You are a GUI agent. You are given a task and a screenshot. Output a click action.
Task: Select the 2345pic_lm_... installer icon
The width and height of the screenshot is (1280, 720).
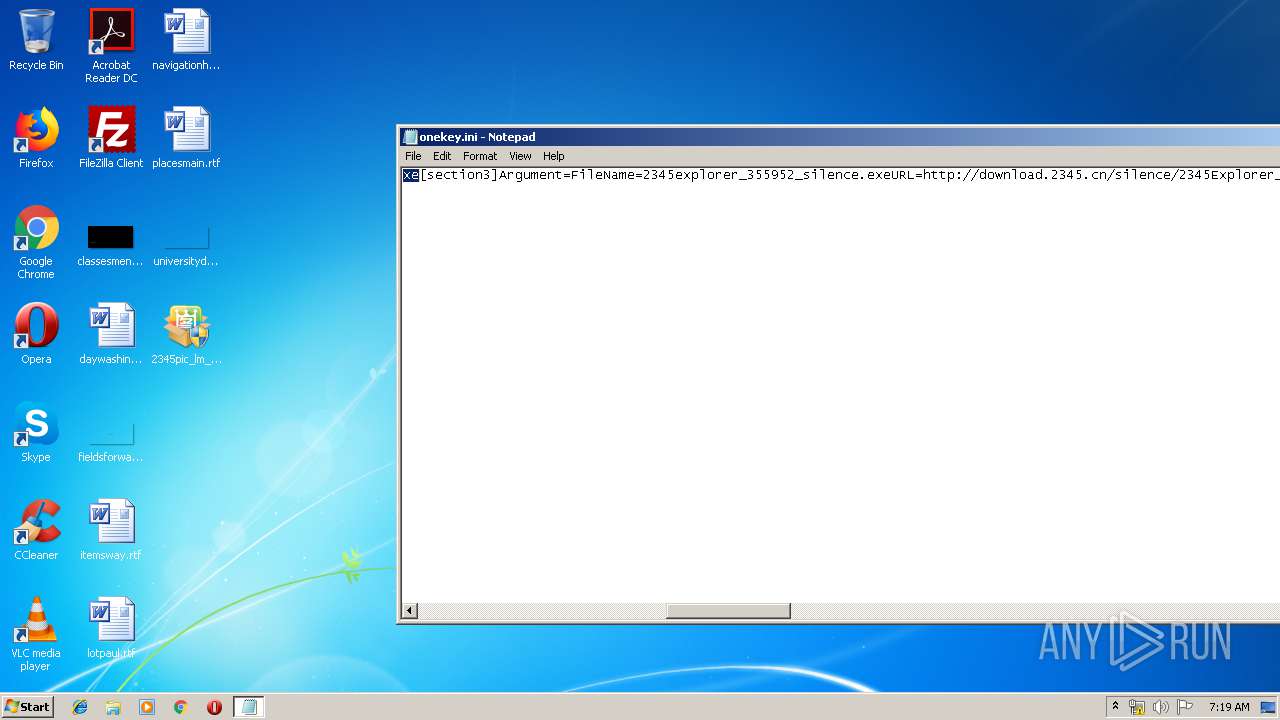(x=186, y=334)
